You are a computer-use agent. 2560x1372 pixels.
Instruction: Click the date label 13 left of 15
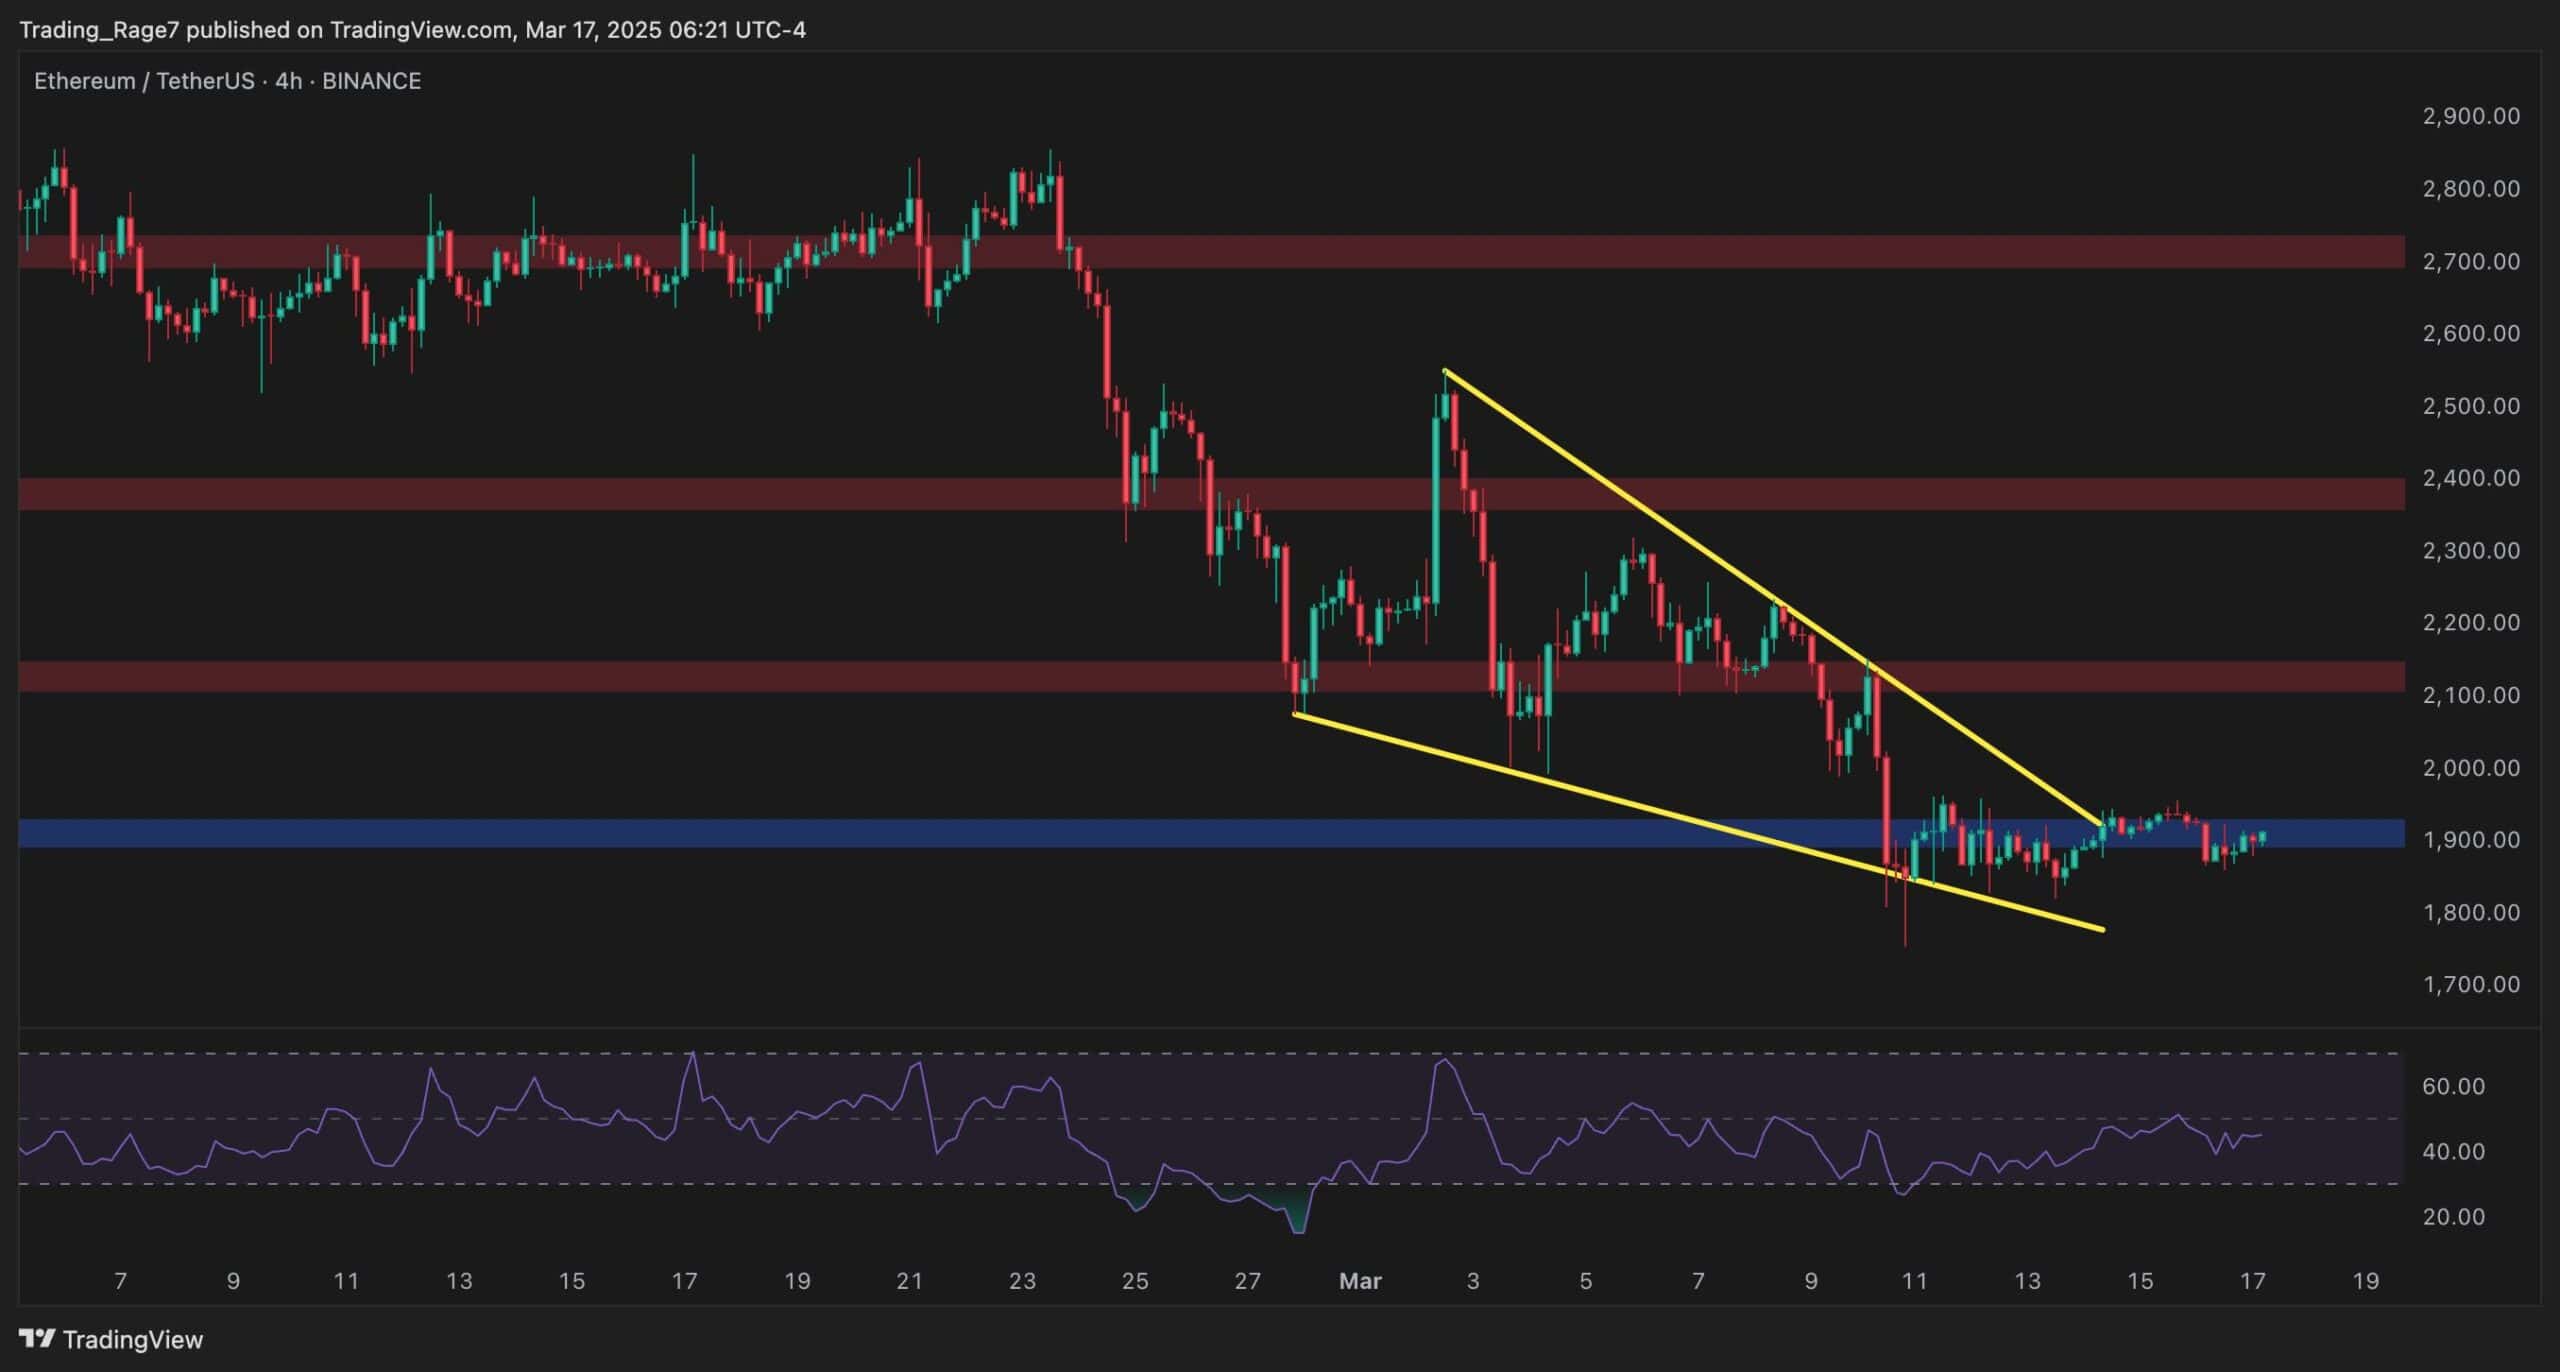[458, 1281]
